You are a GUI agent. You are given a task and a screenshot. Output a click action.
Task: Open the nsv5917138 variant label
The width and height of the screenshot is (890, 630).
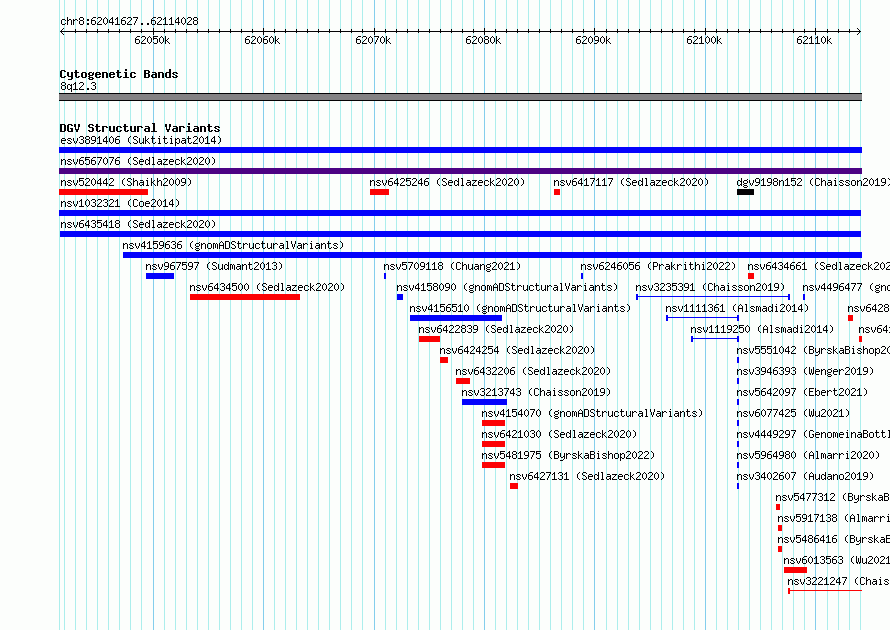pos(833,518)
